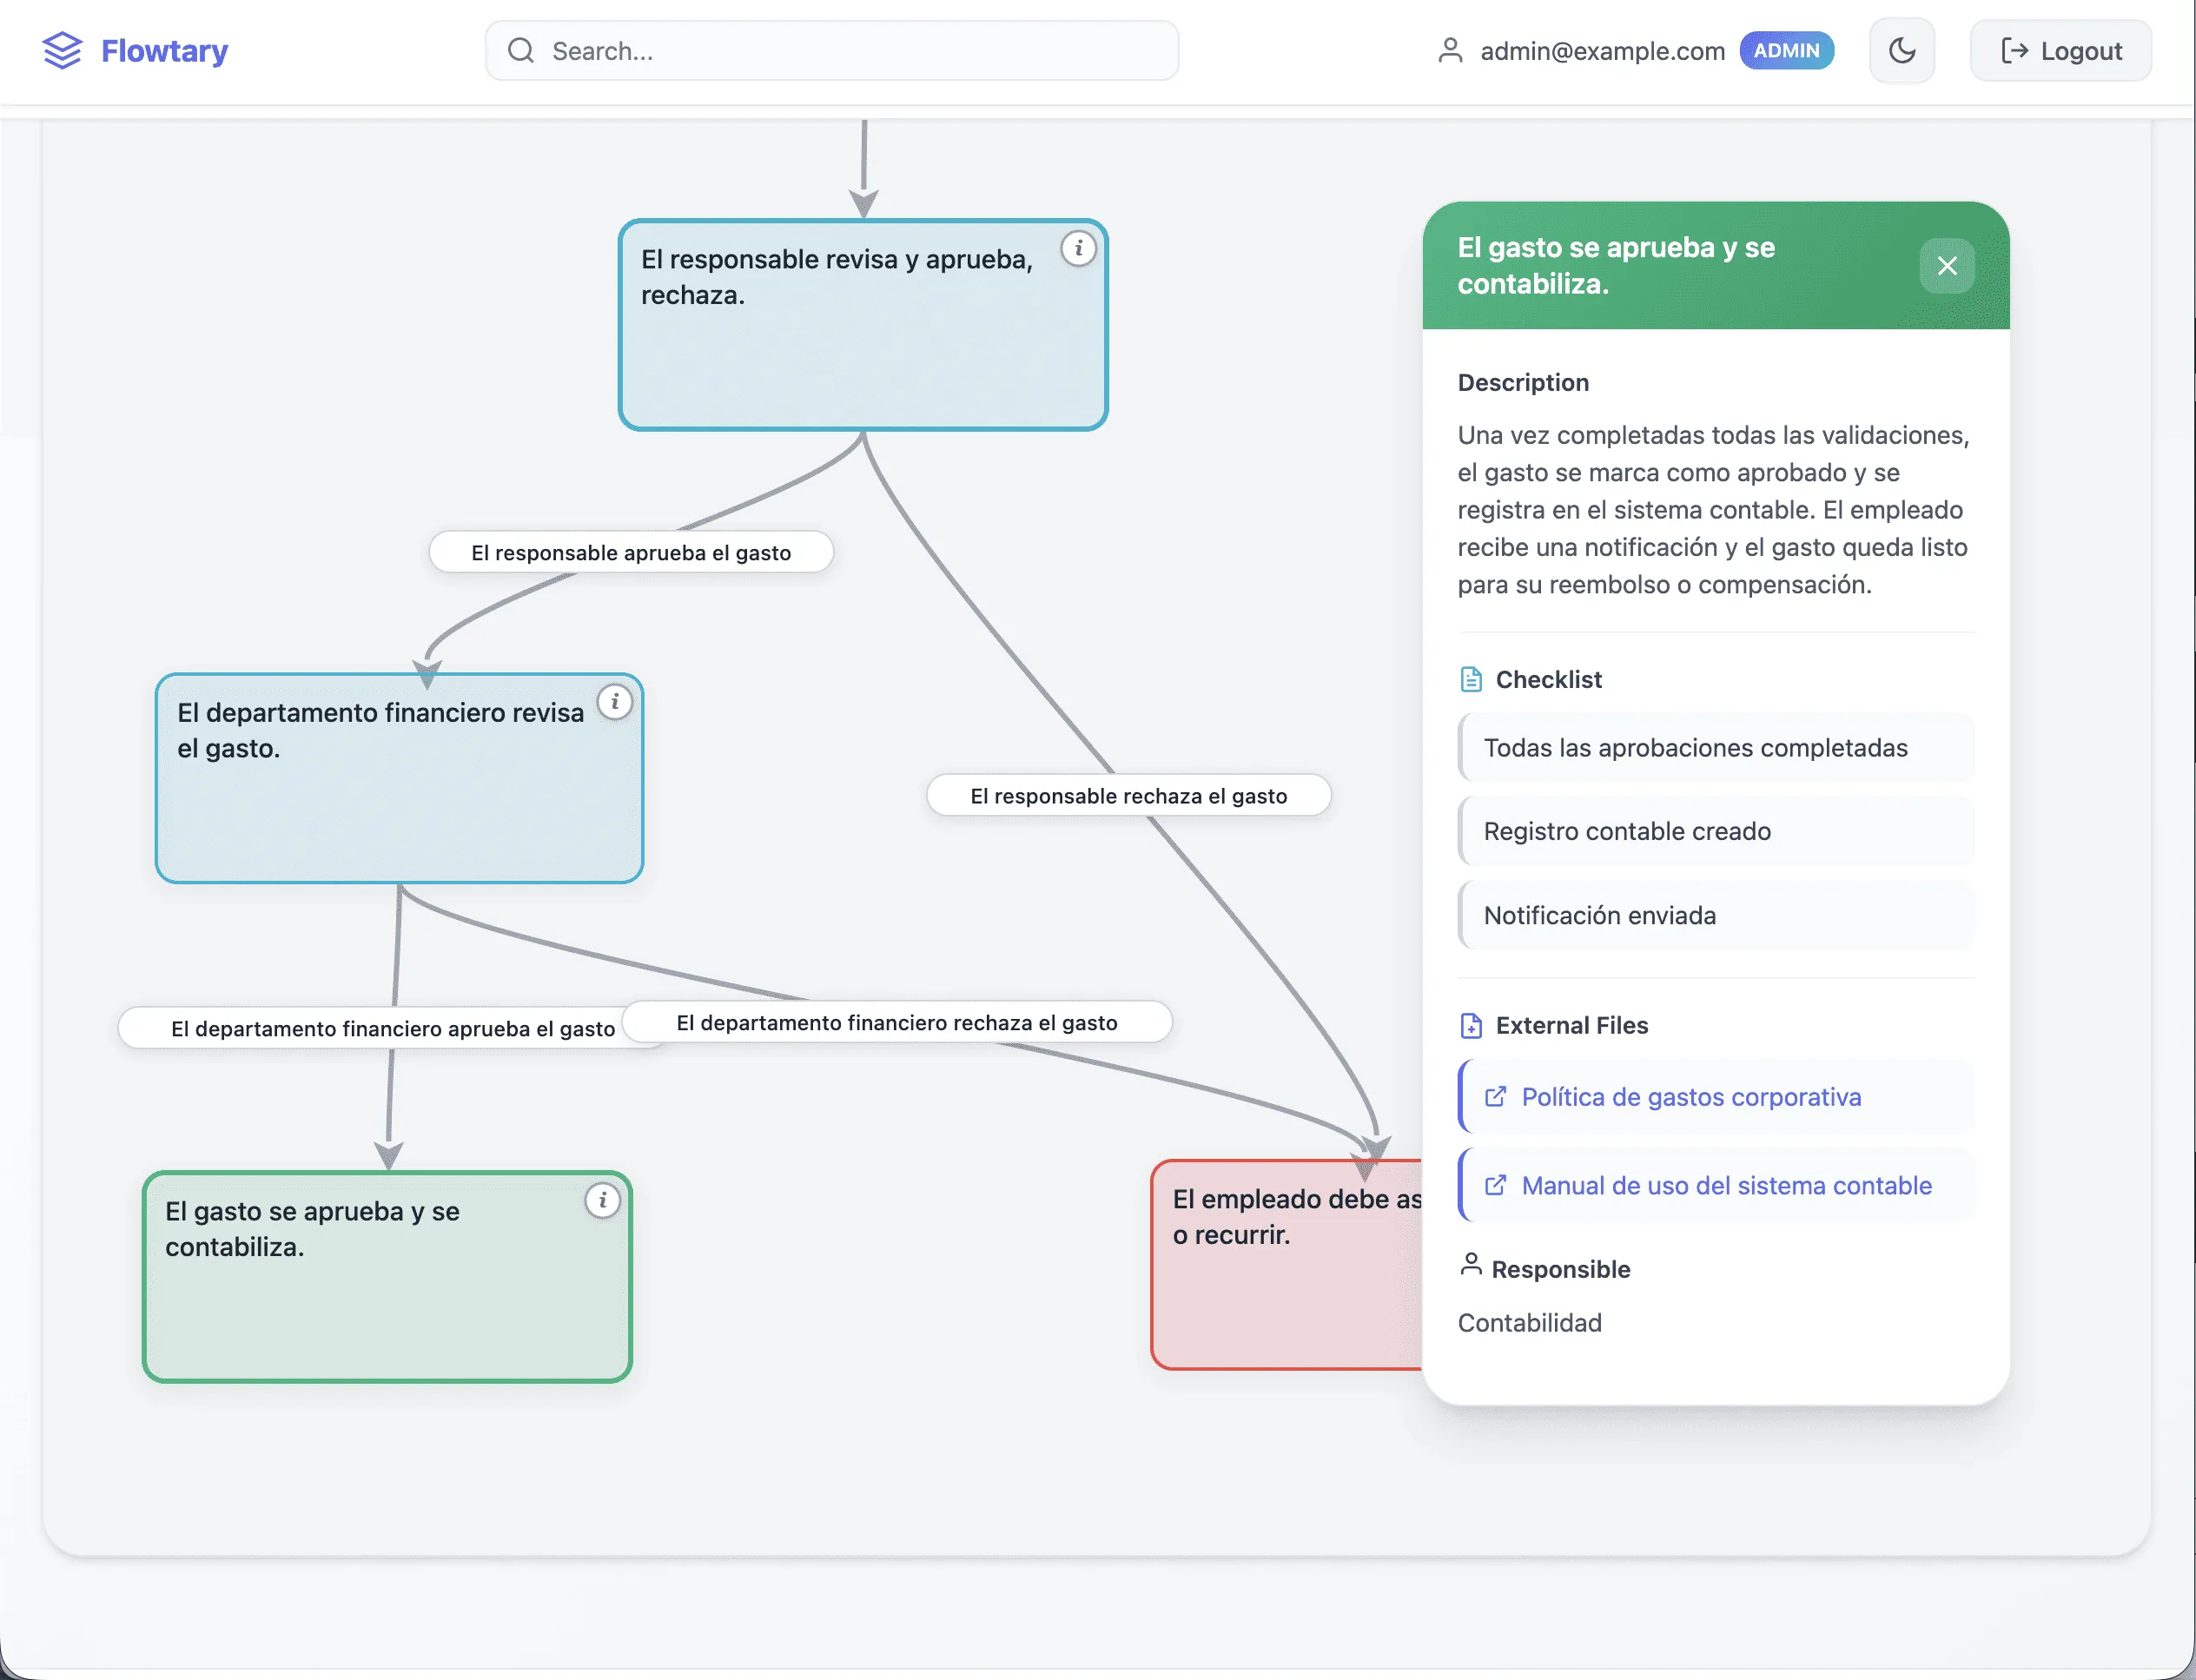Toggle dark mode with moon icon
2196x1680 pixels.
1901,50
